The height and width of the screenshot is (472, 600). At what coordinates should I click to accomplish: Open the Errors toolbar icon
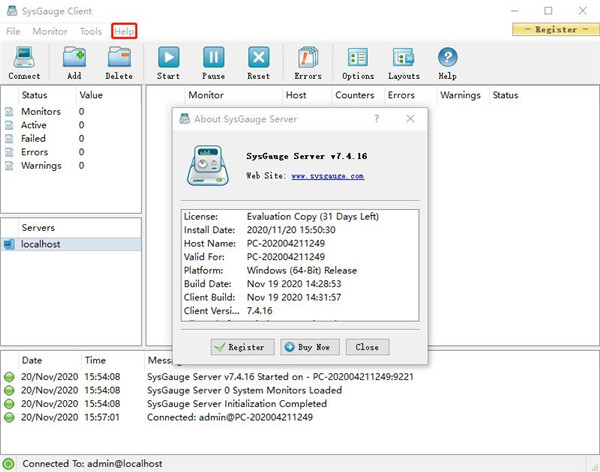coord(308,62)
